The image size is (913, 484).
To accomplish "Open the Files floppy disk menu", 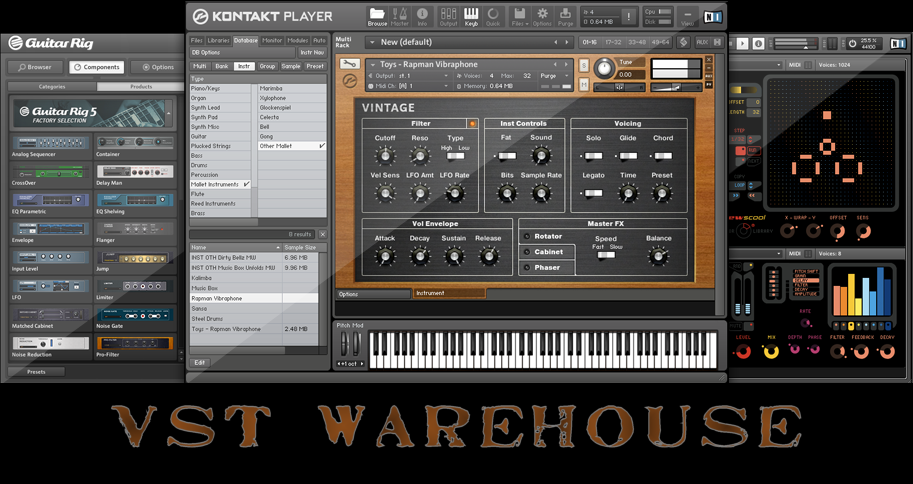I will coord(520,16).
